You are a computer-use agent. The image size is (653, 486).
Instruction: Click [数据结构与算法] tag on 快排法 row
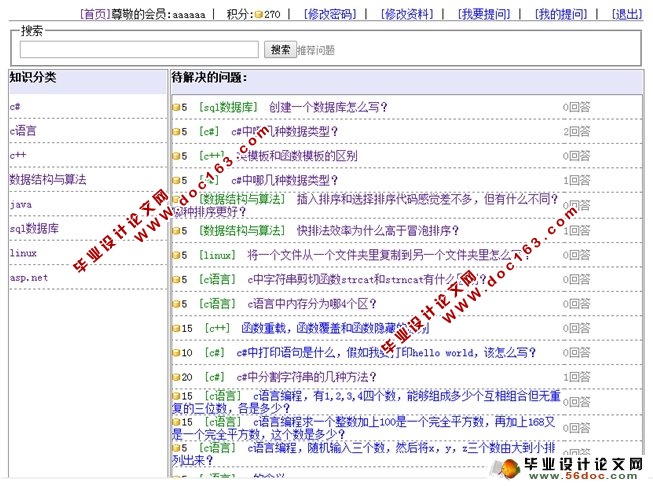pos(242,230)
